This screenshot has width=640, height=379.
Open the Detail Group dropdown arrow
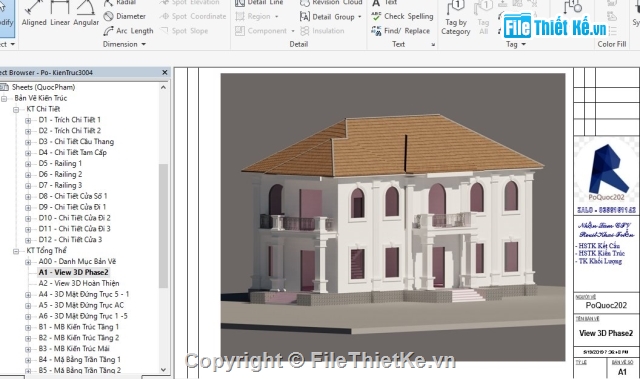tap(360, 17)
